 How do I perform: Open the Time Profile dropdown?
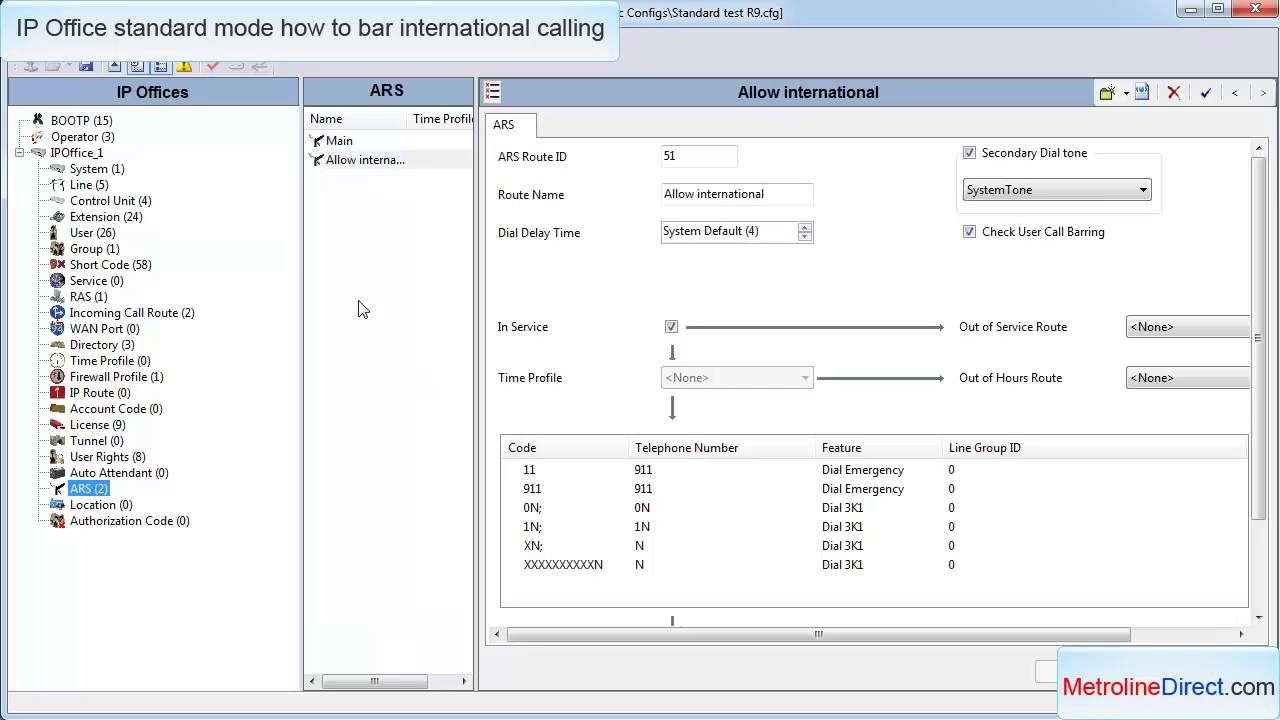[737, 378]
